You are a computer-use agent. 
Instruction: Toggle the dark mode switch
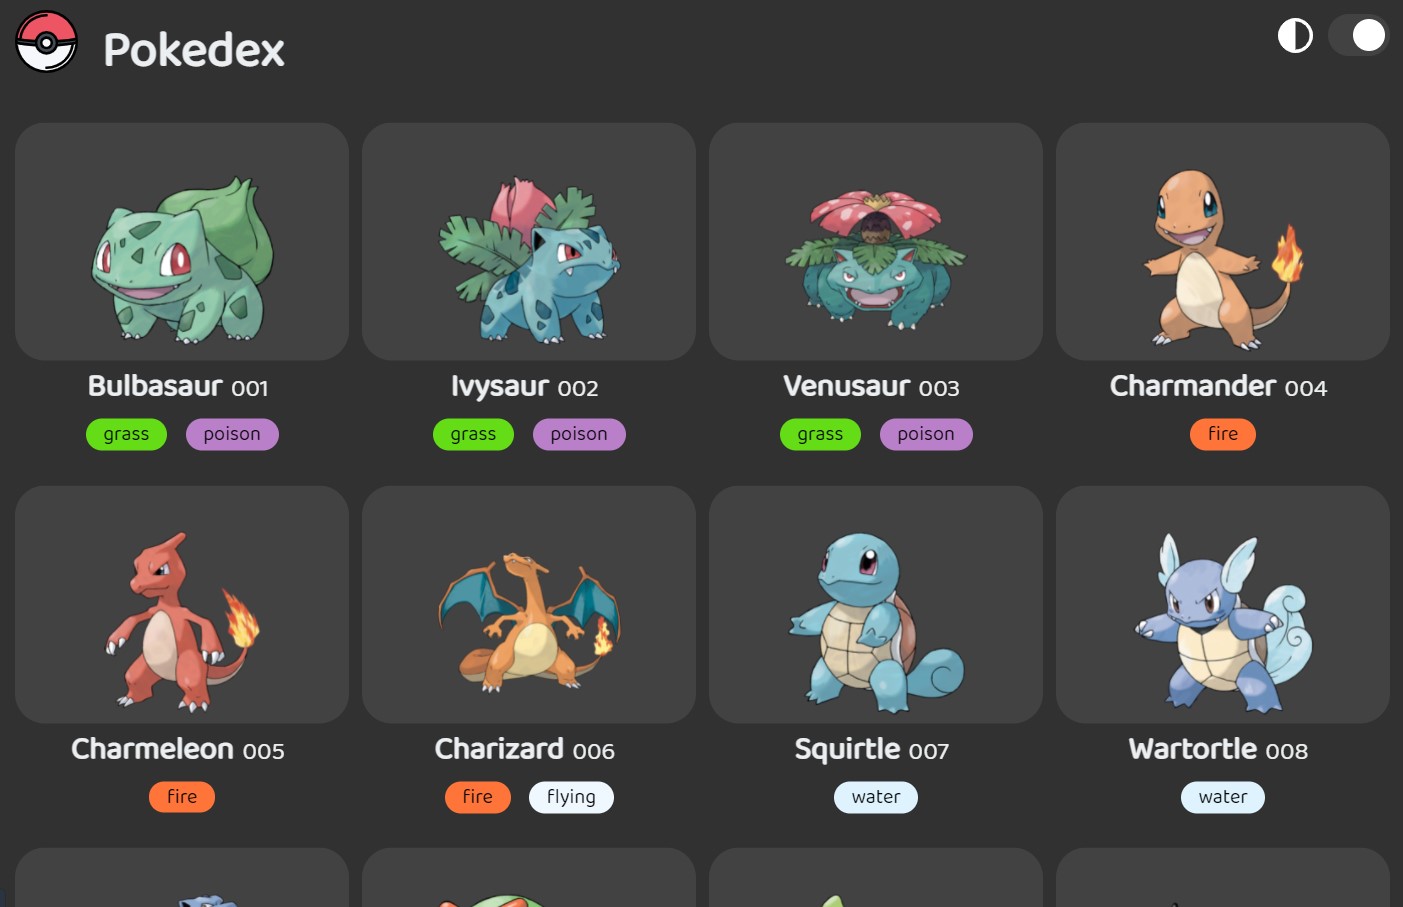tap(1358, 36)
